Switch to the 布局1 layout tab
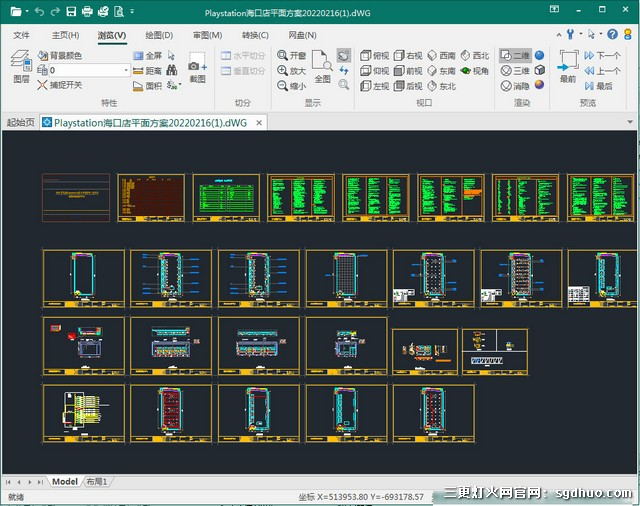 tap(96, 482)
